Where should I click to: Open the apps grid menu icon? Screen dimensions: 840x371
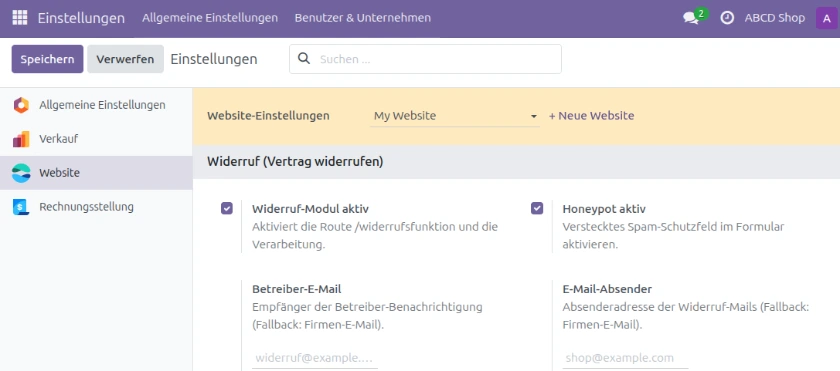(20, 18)
